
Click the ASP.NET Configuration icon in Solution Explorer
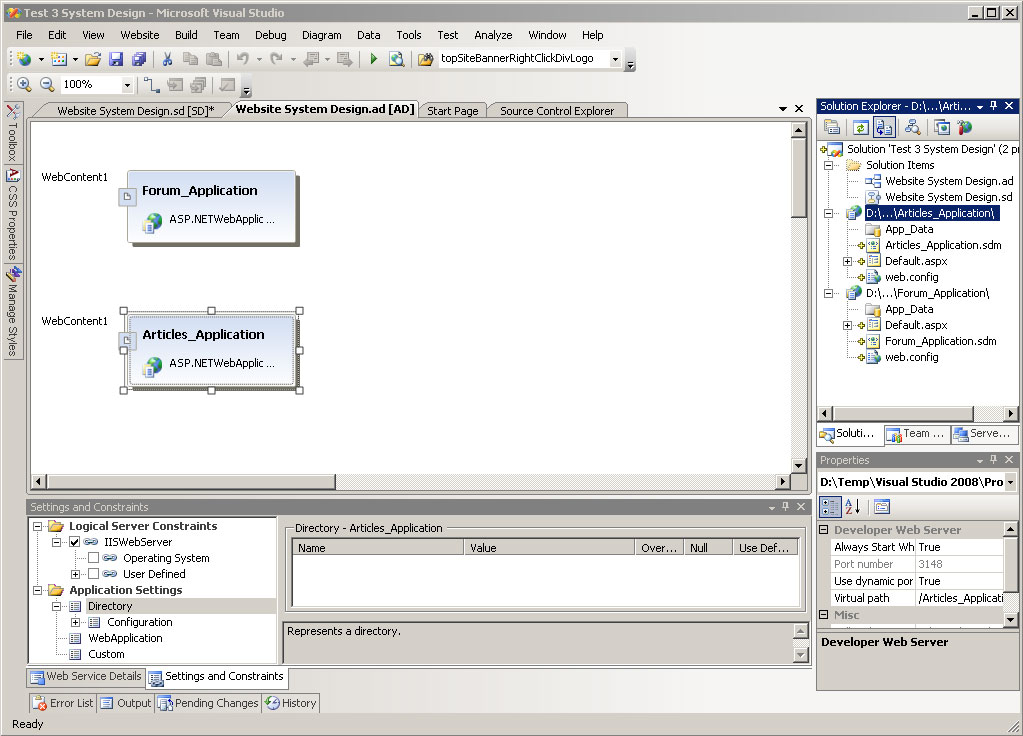[x=964, y=127]
